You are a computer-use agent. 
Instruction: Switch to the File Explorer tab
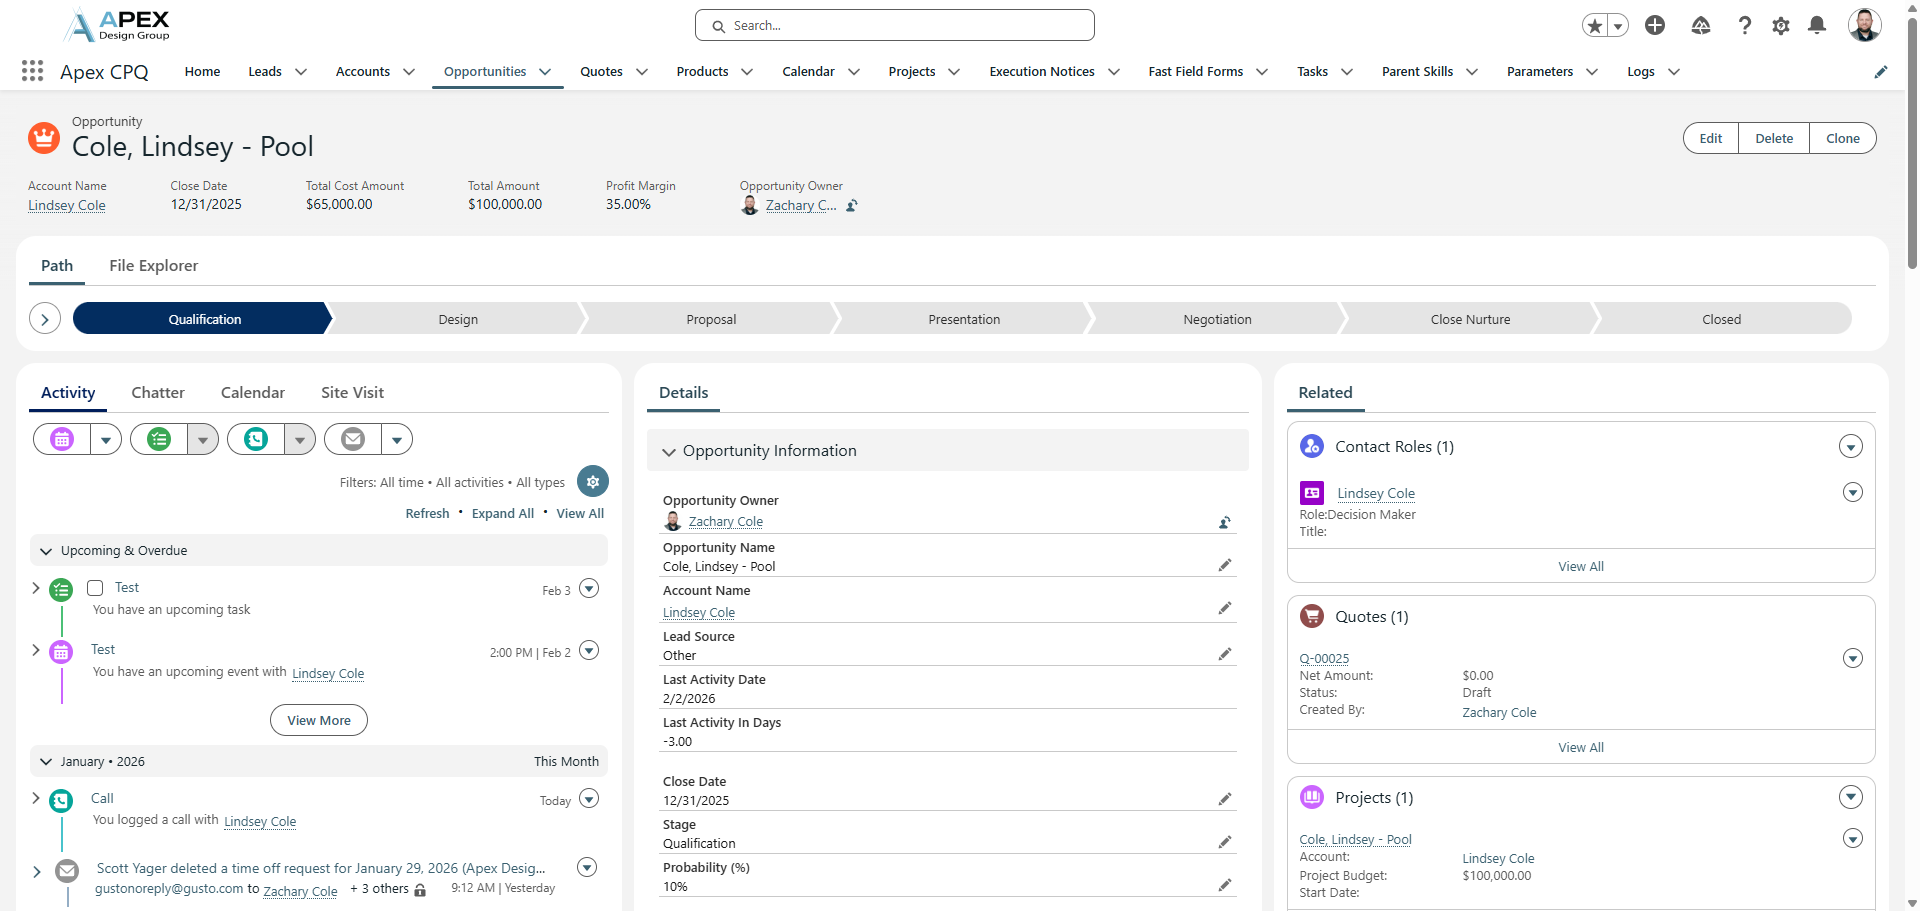click(153, 266)
